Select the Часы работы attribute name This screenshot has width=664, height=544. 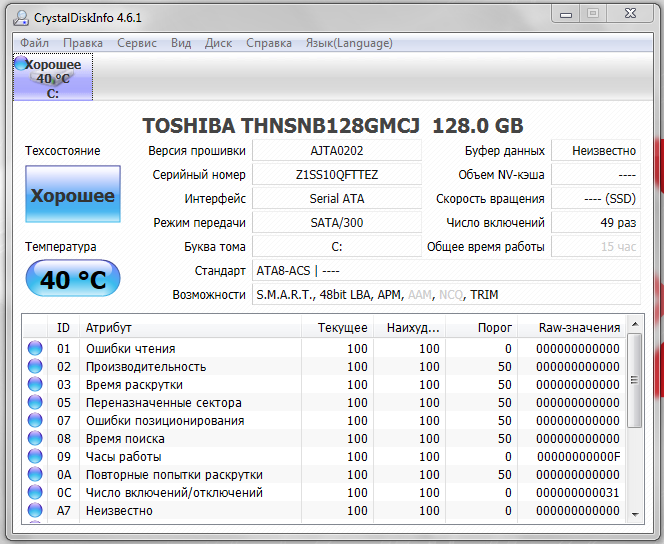pos(123,456)
